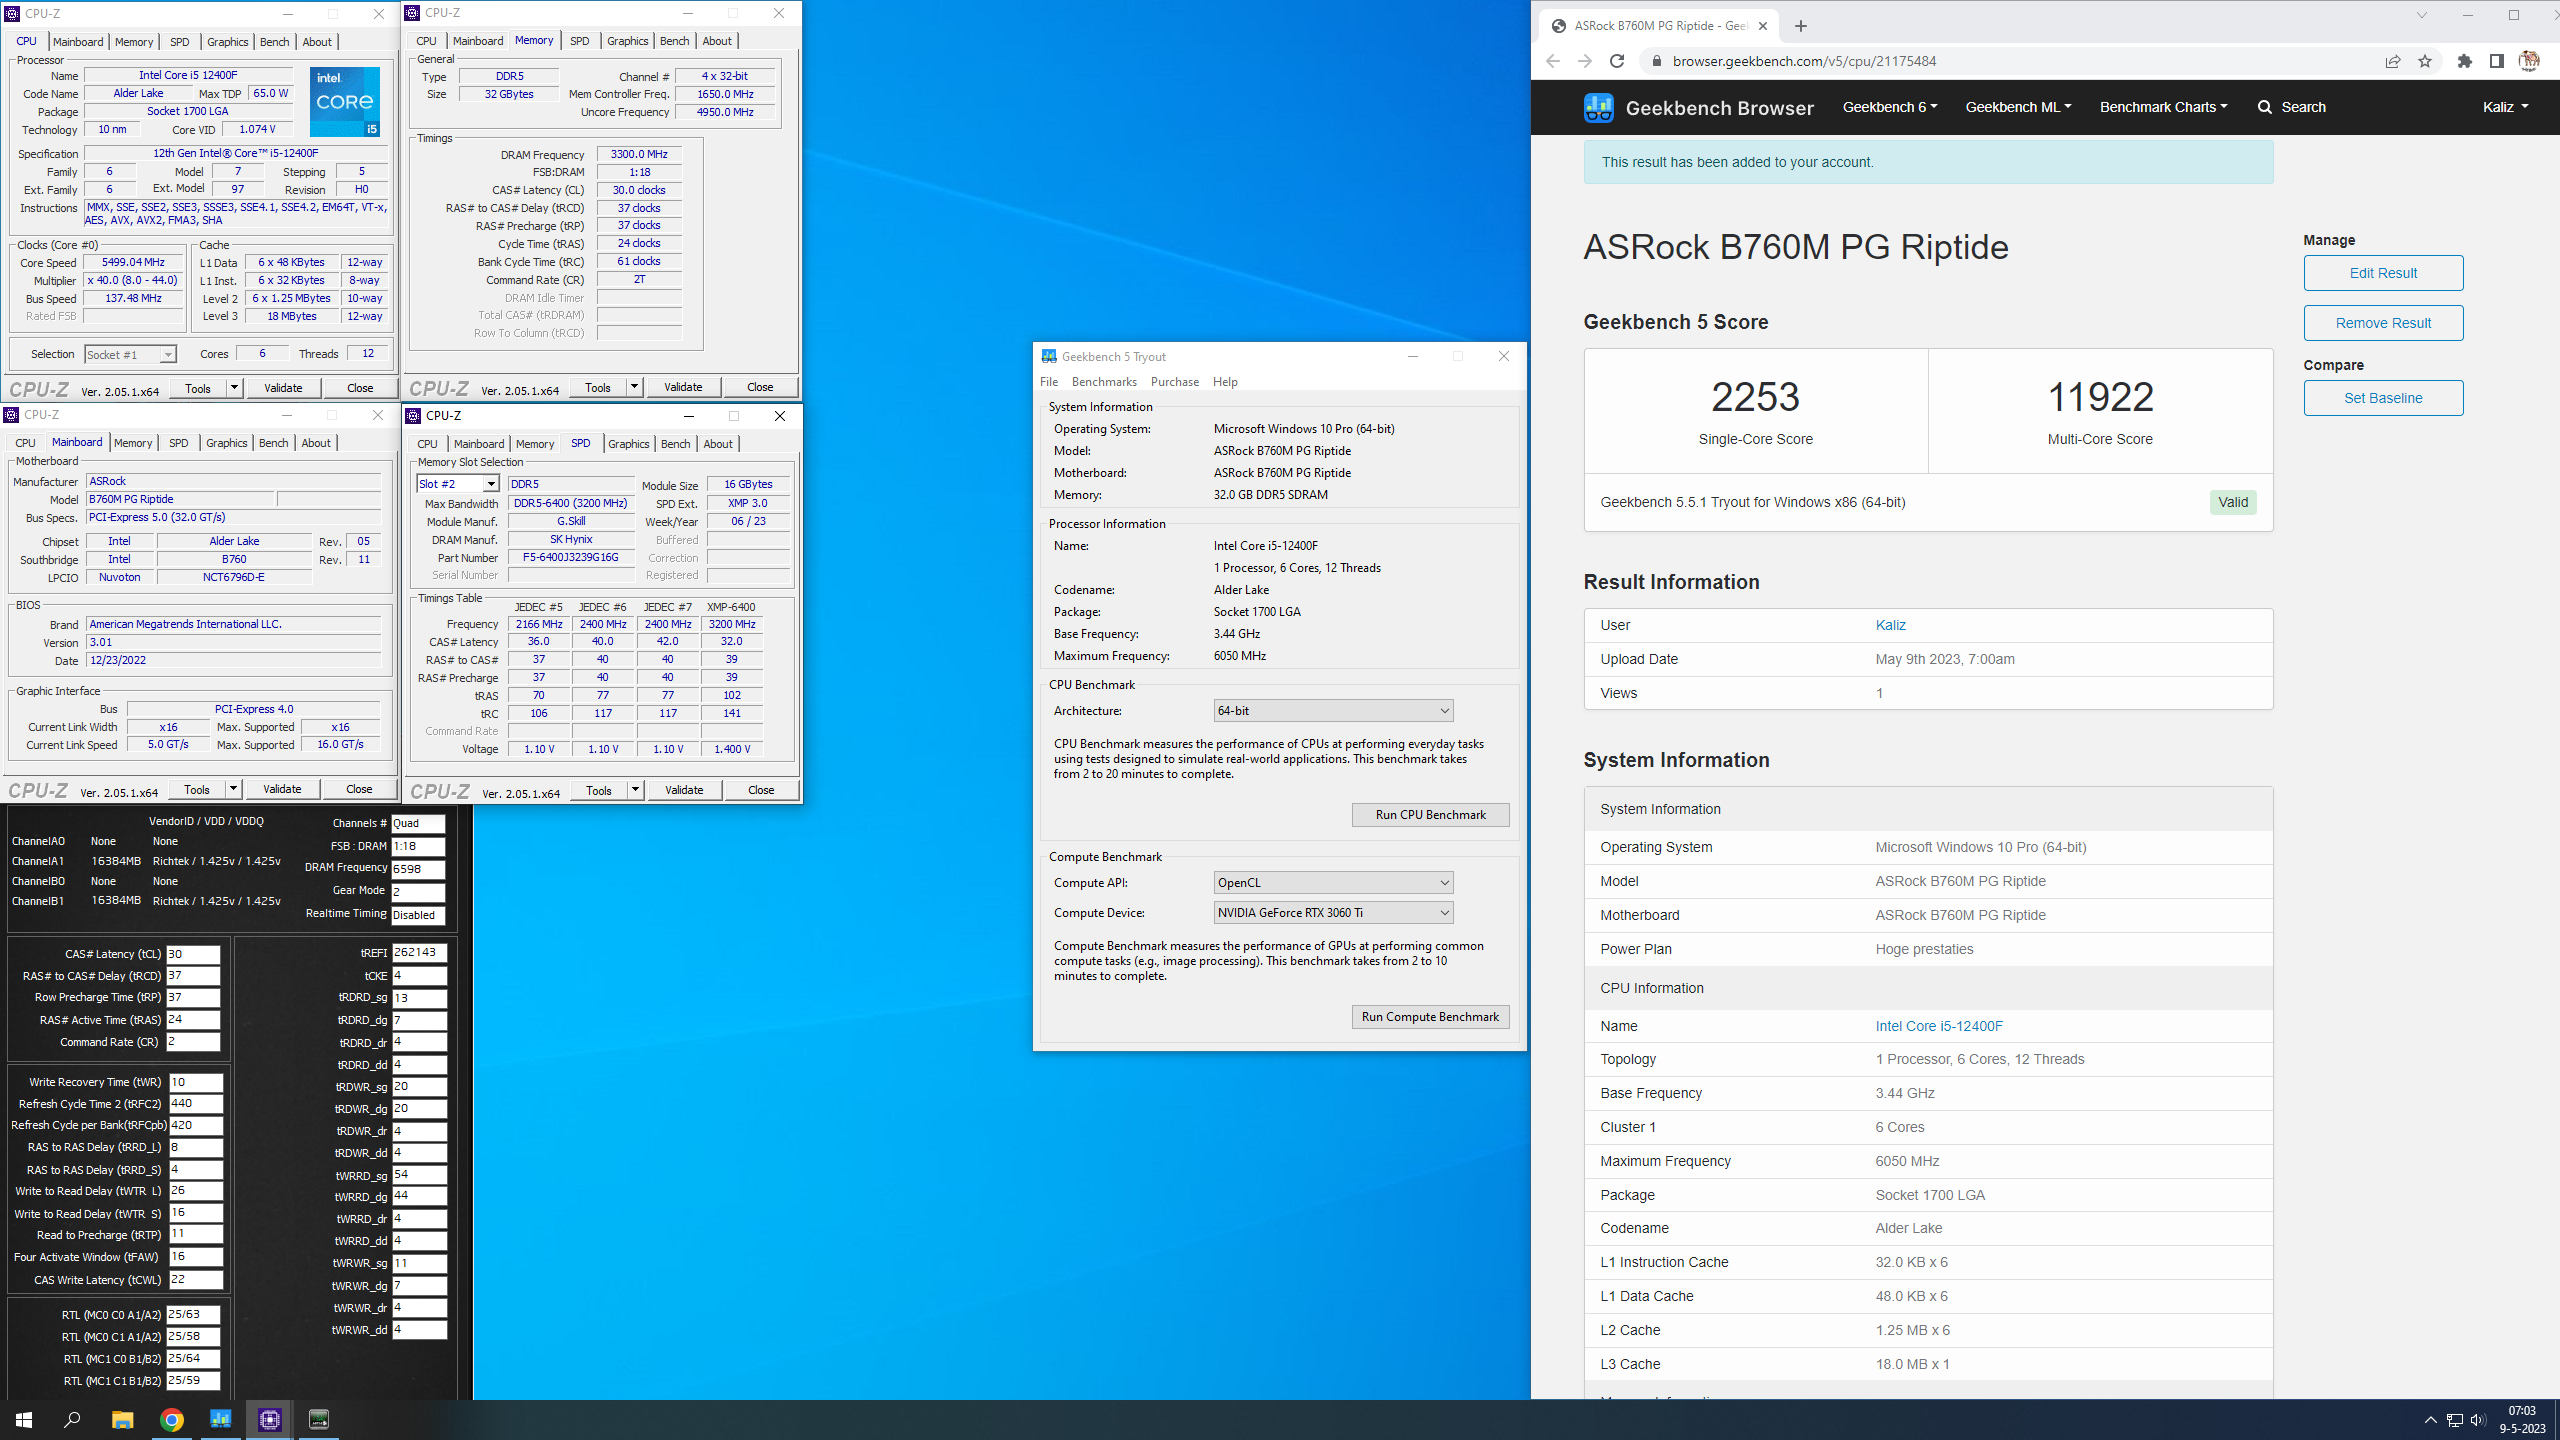Open the memory timing tool taskbar icon
The image size is (2560, 1440).
click(x=318, y=1419)
